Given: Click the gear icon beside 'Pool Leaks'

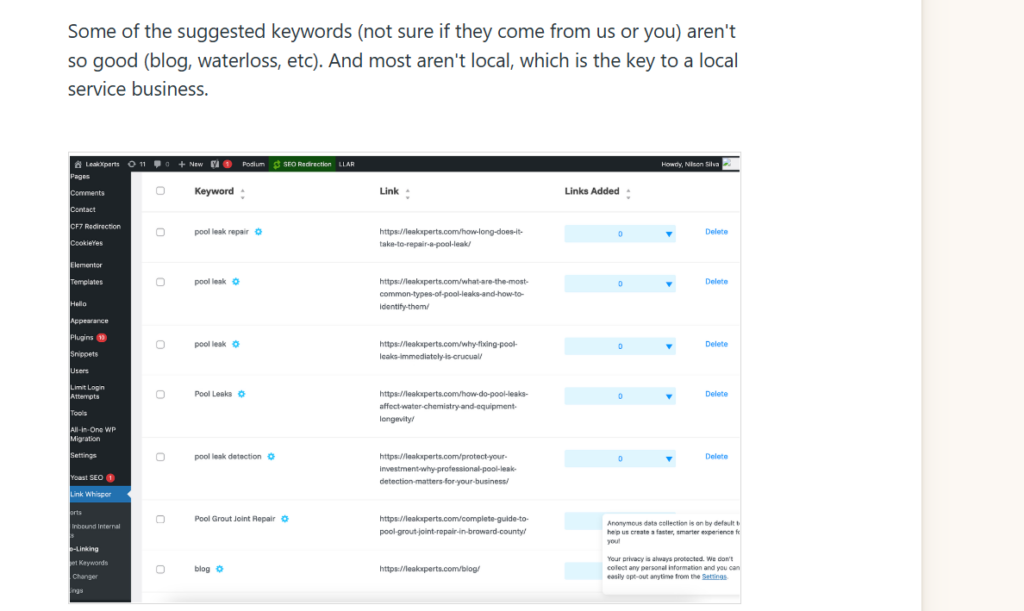Looking at the screenshot, I should point(242,394).
